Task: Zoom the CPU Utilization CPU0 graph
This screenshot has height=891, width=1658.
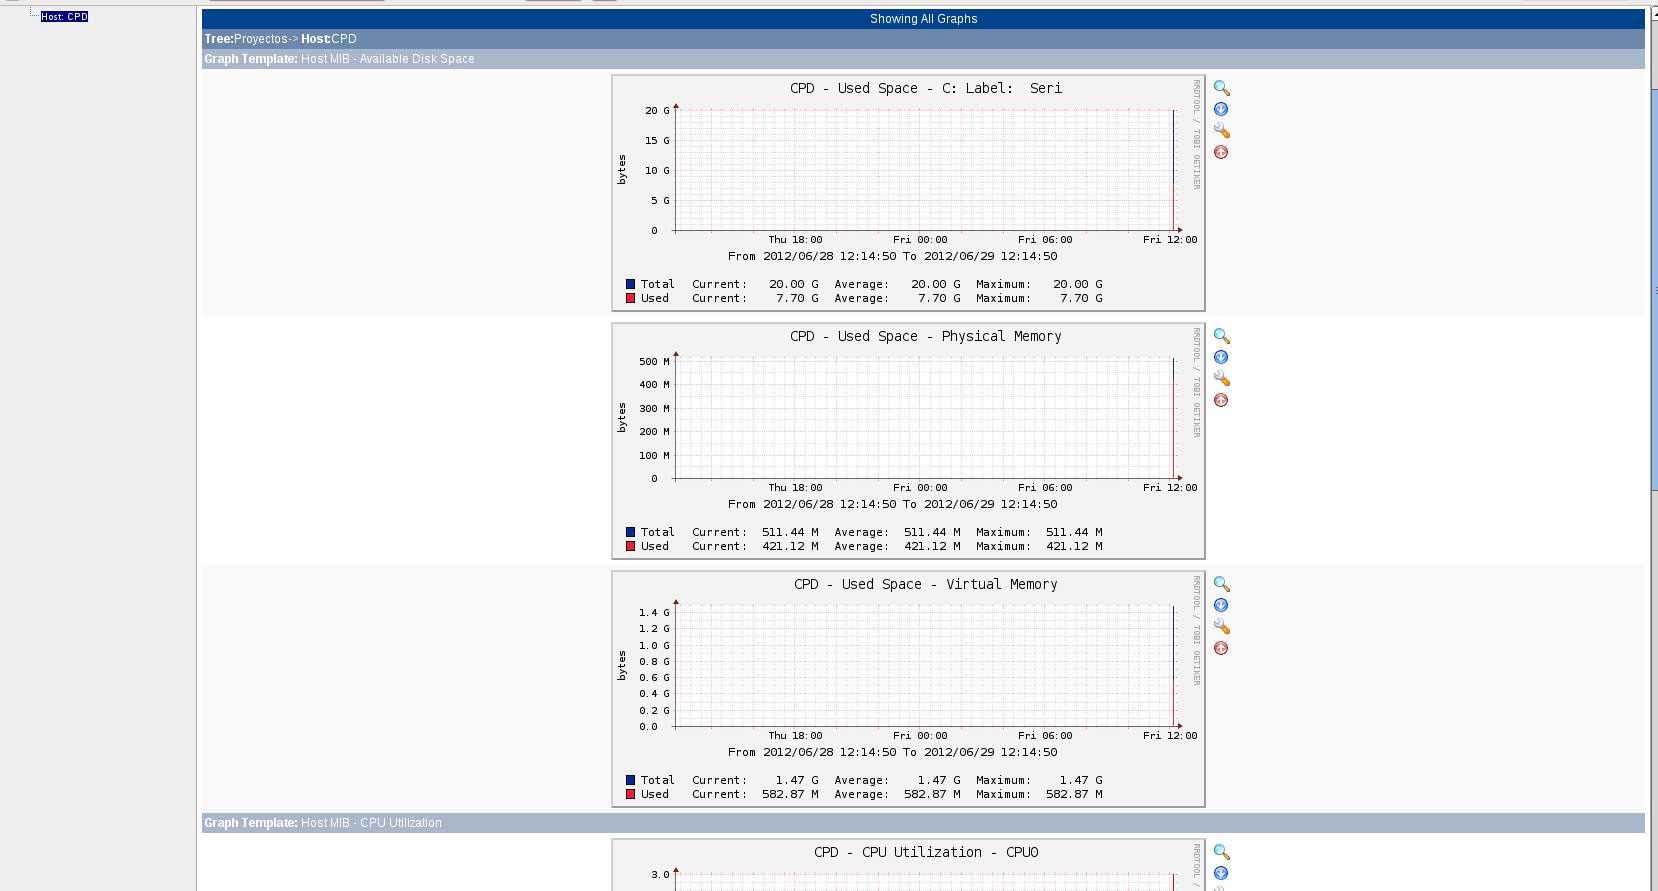Action: coord(1221,852)
